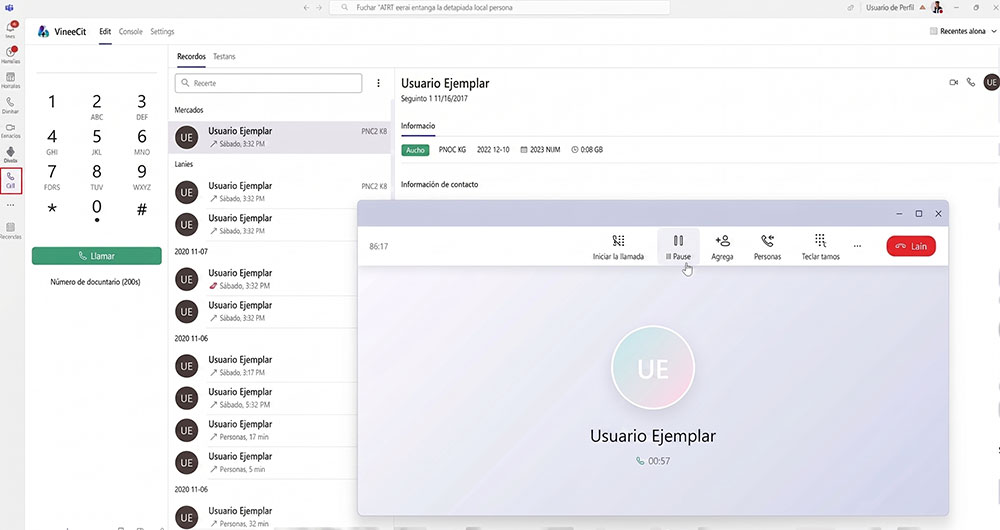Open the Recendas icon in left sidebar
1000x530 pixels.
pyautogui.click(x=11, y=230)
